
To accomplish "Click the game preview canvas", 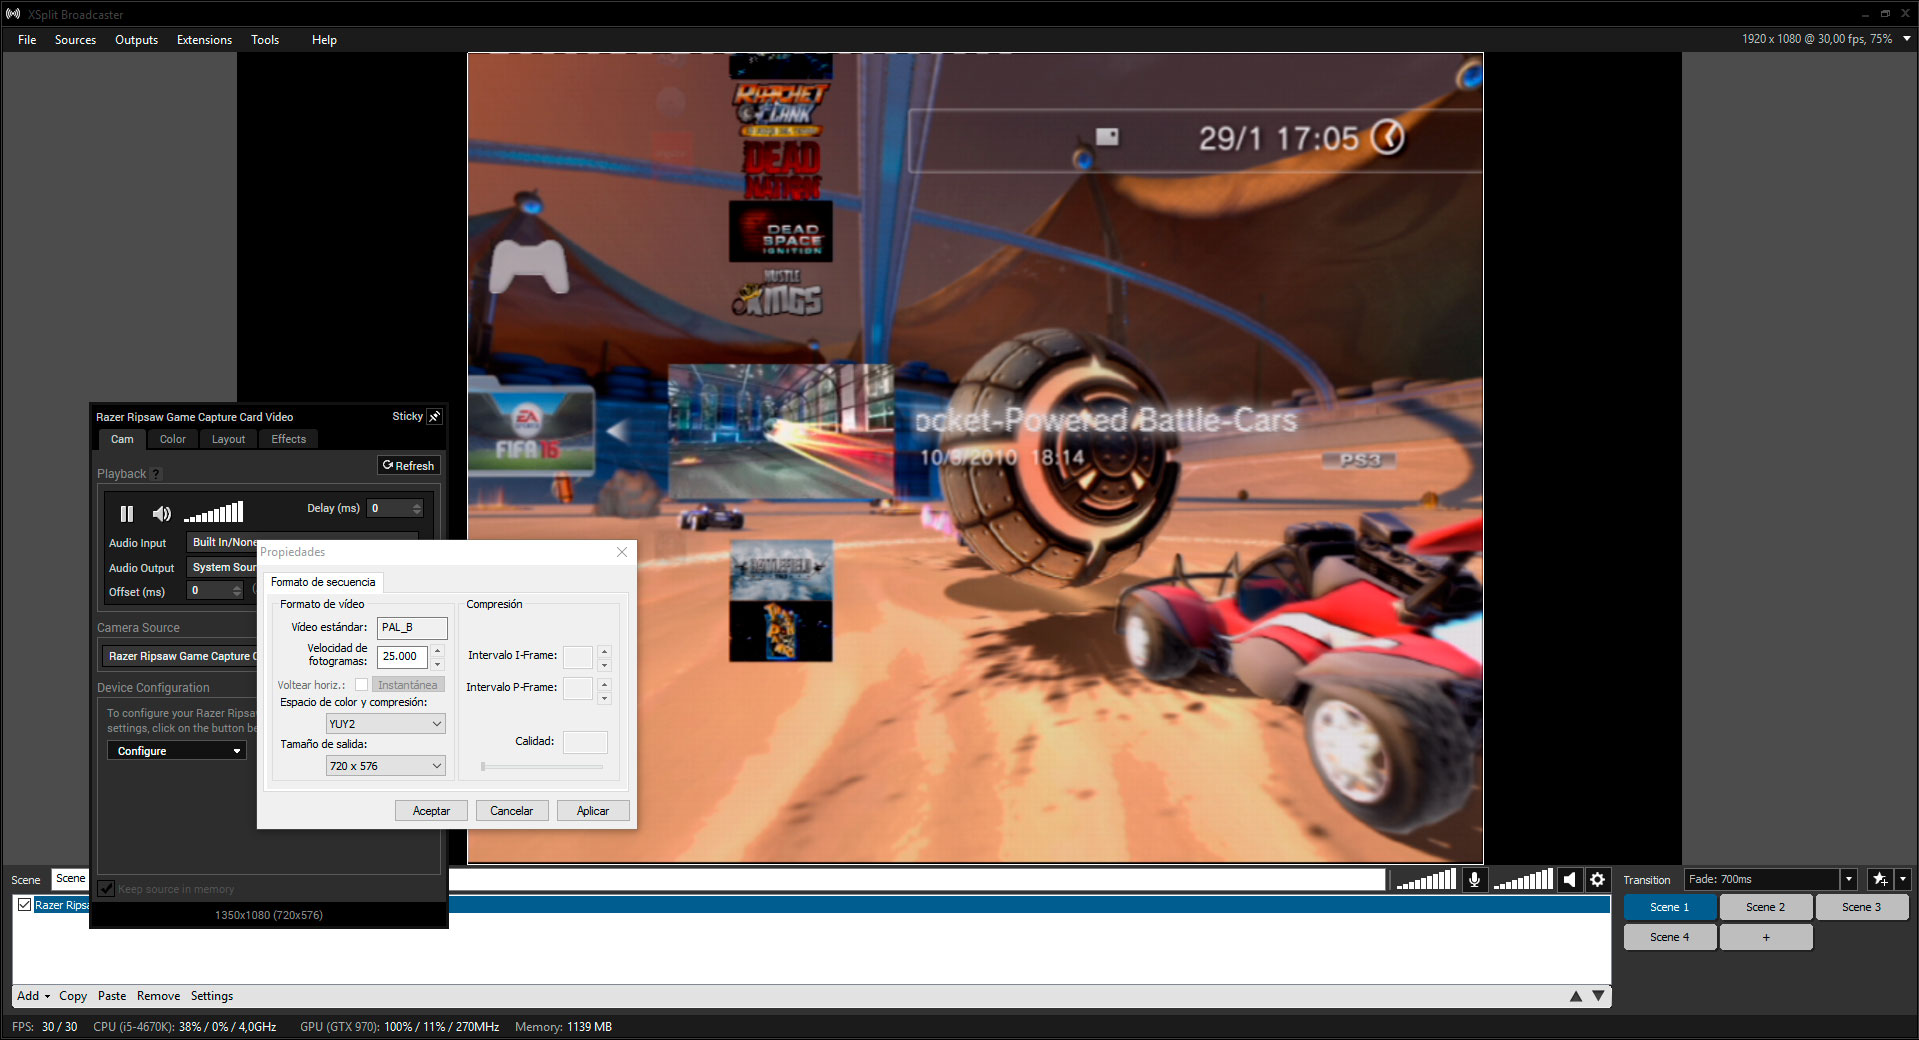I will point(975,458).
